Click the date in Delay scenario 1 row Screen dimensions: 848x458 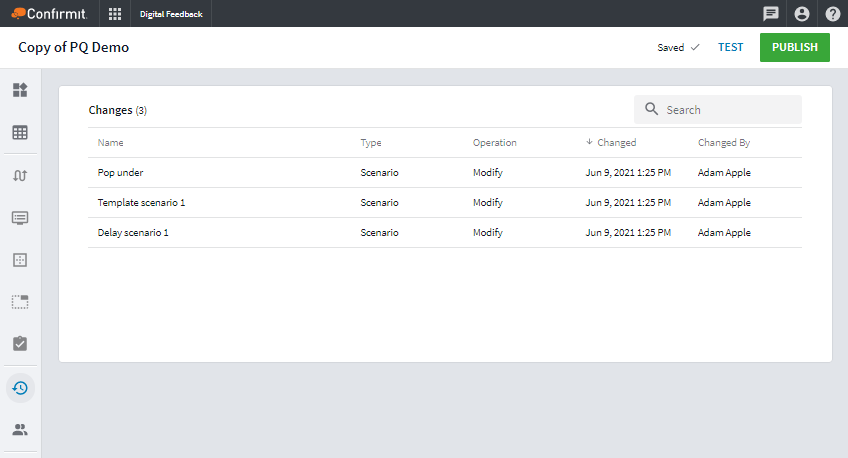[628, 233]
